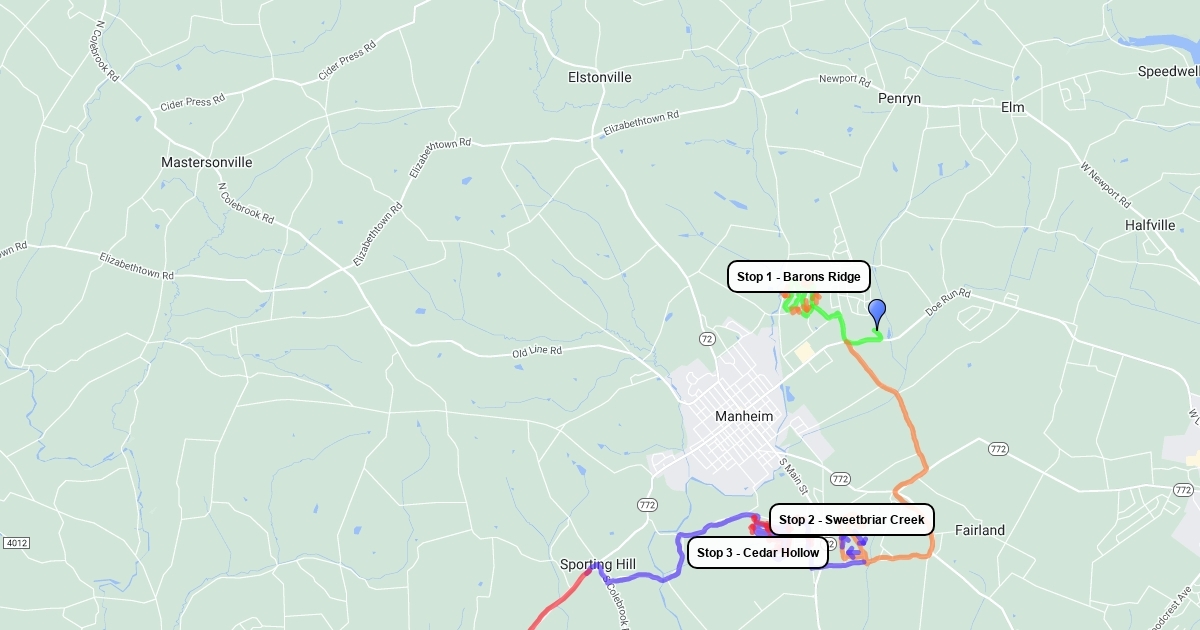
Task: Click the red route segment southwest of Sporting Hill
Action: tap(560, 600)
